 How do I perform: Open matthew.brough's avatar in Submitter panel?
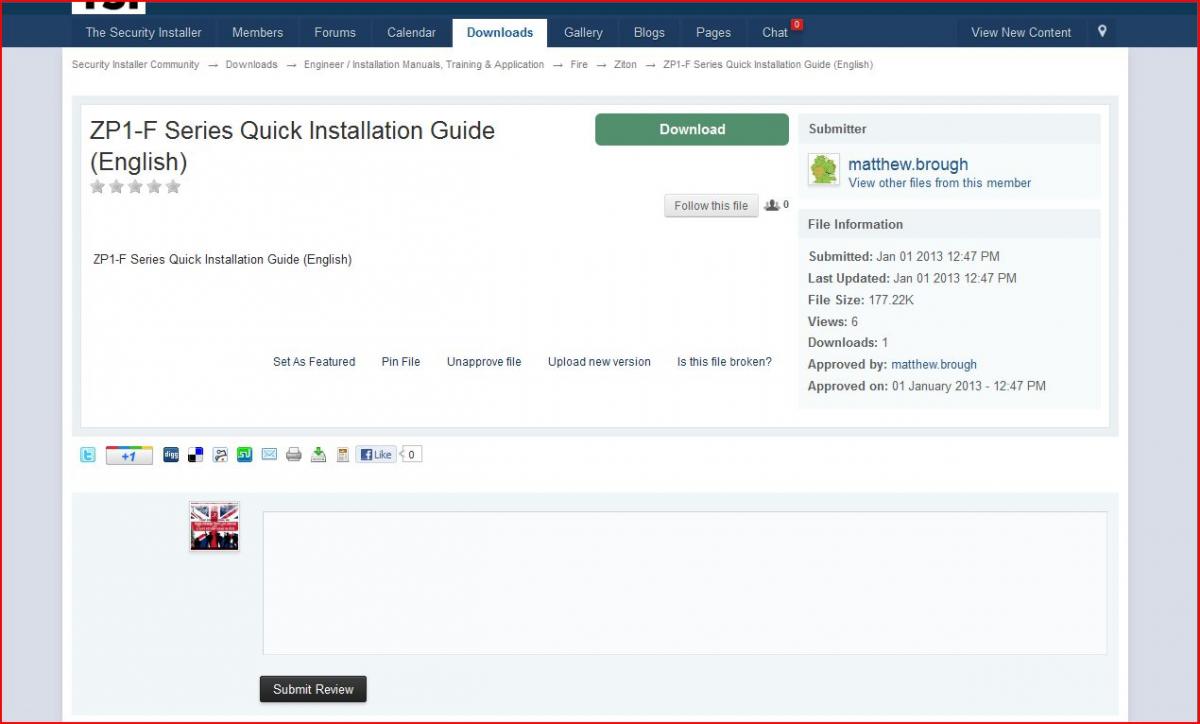(824, 170)
